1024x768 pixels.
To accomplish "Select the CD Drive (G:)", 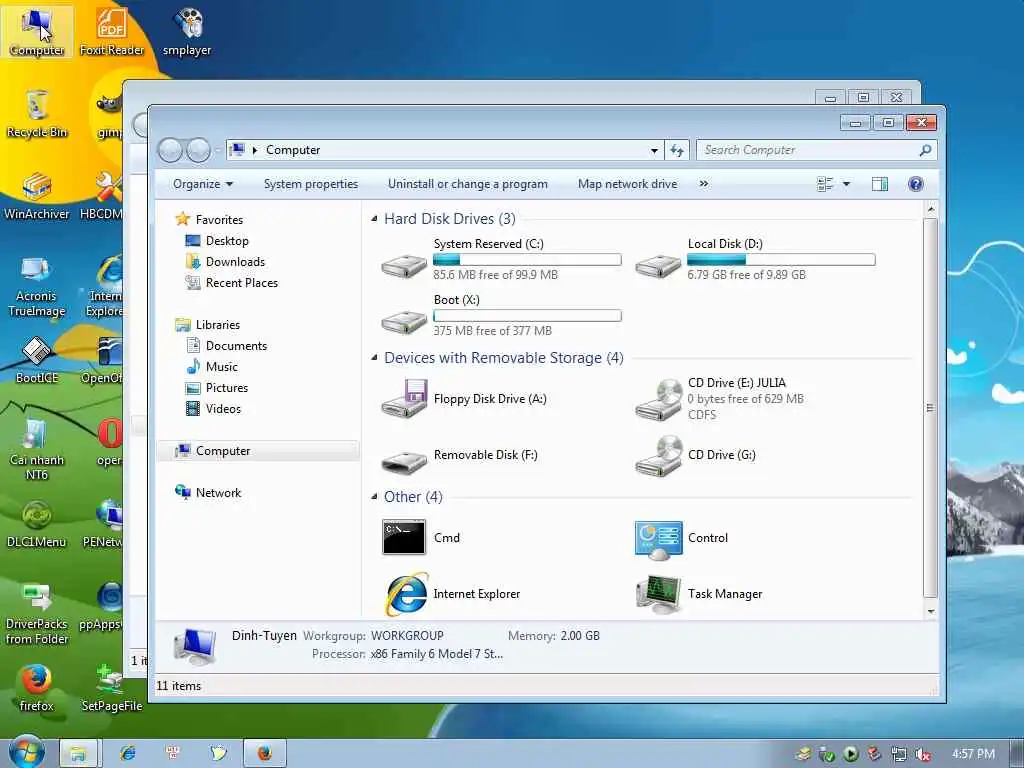I will pyautogui.click(x=696, y=455).
